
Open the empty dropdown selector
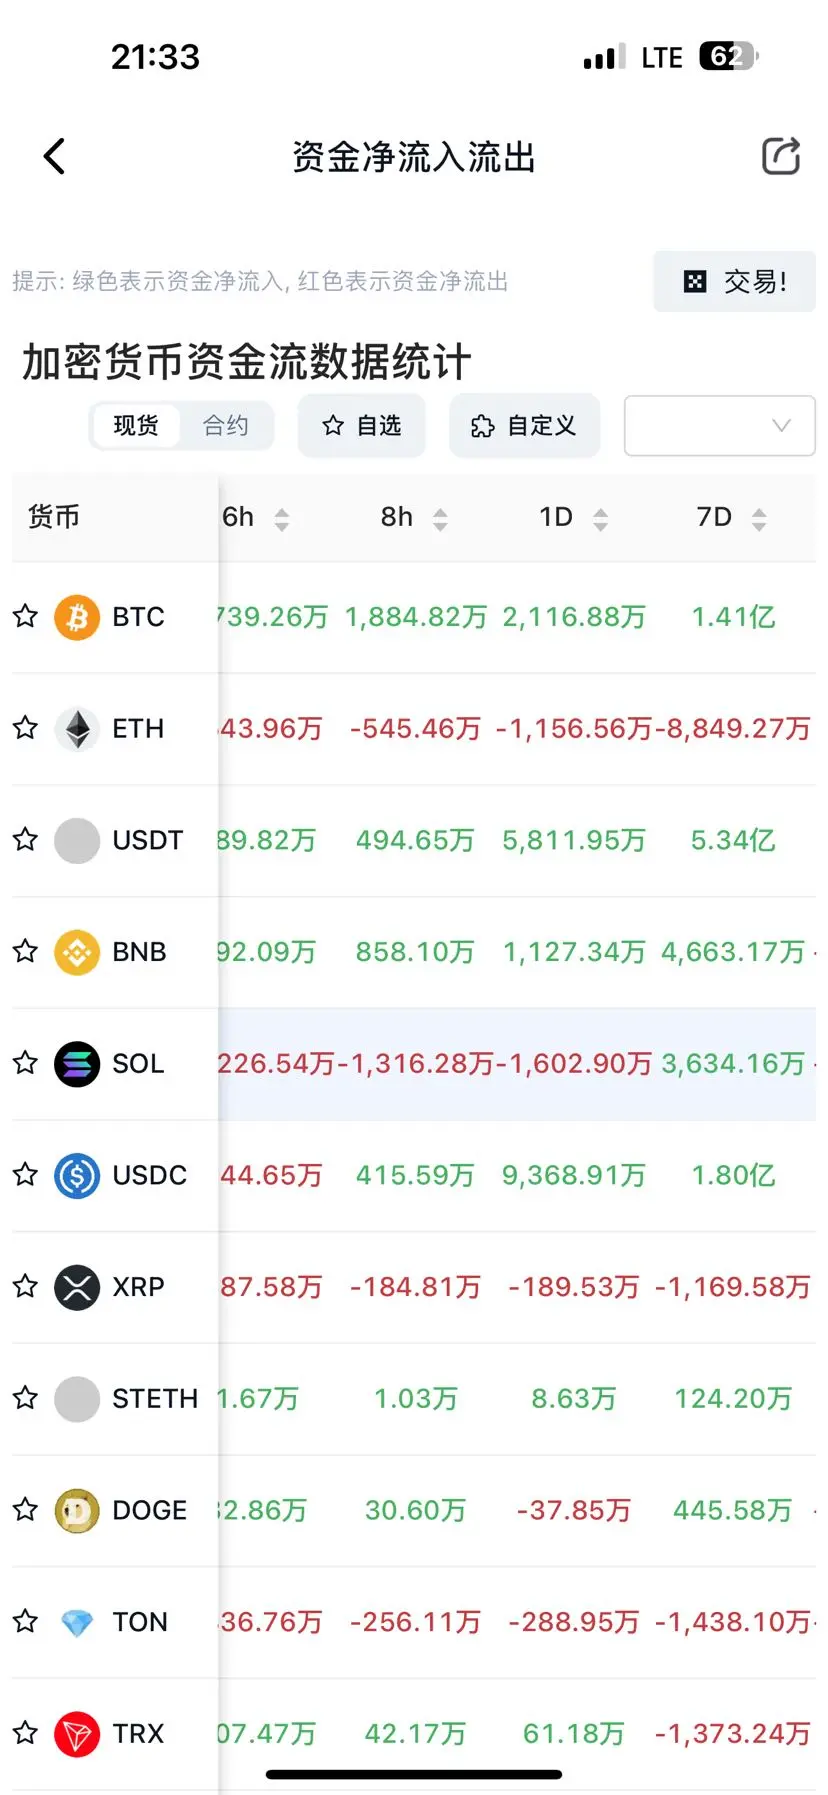[x=720, y=426]
